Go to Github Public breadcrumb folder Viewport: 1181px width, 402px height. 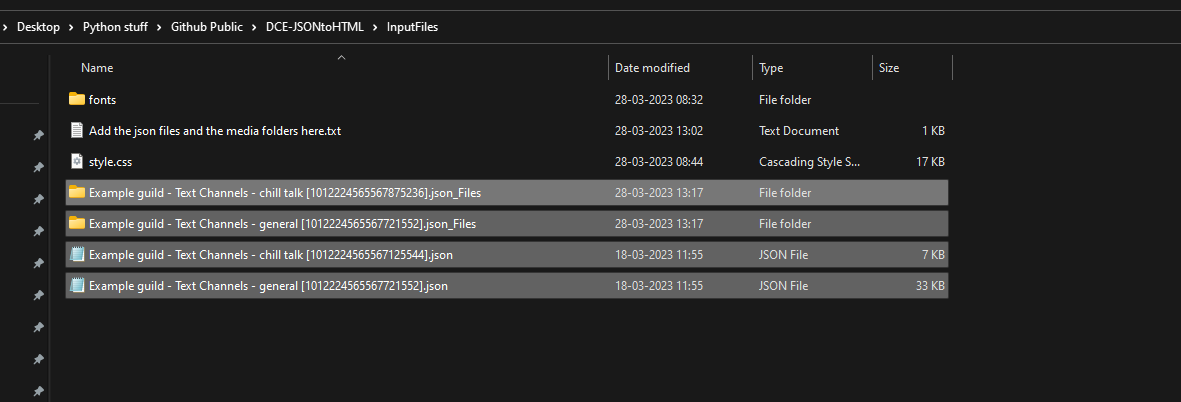click(x=205, y=27)
